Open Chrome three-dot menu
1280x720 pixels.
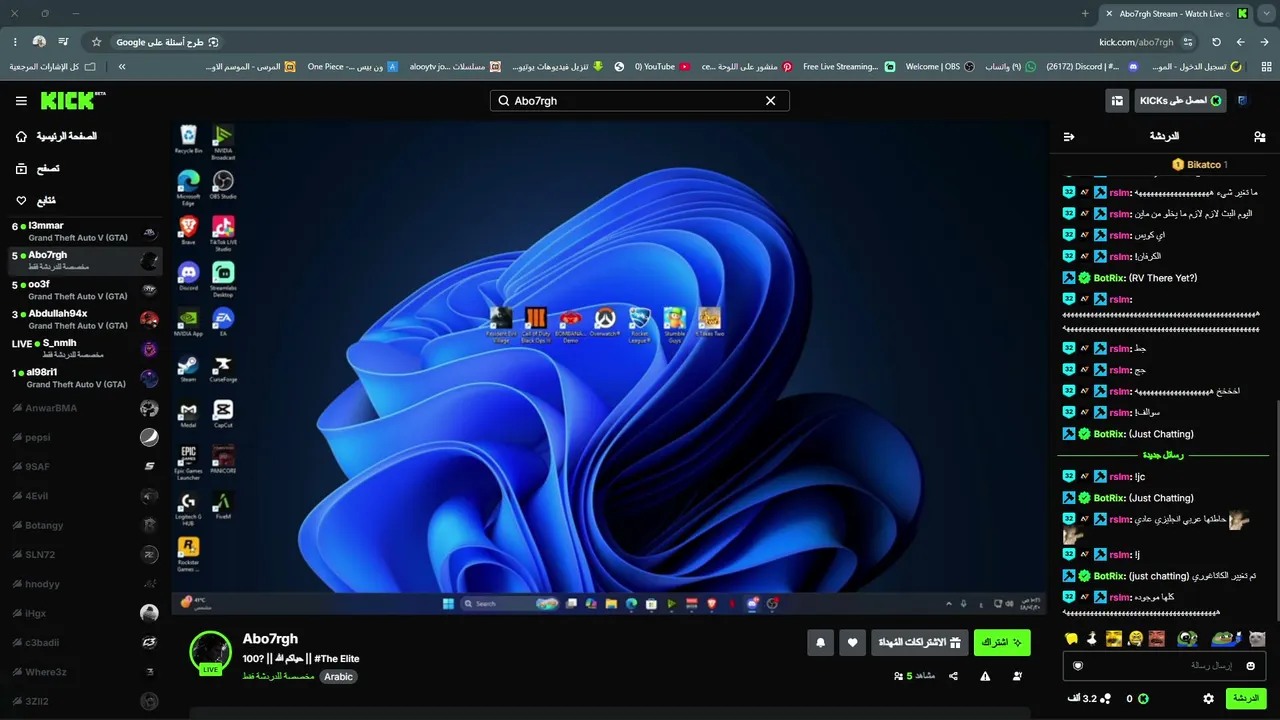click(x=15, y=42)
